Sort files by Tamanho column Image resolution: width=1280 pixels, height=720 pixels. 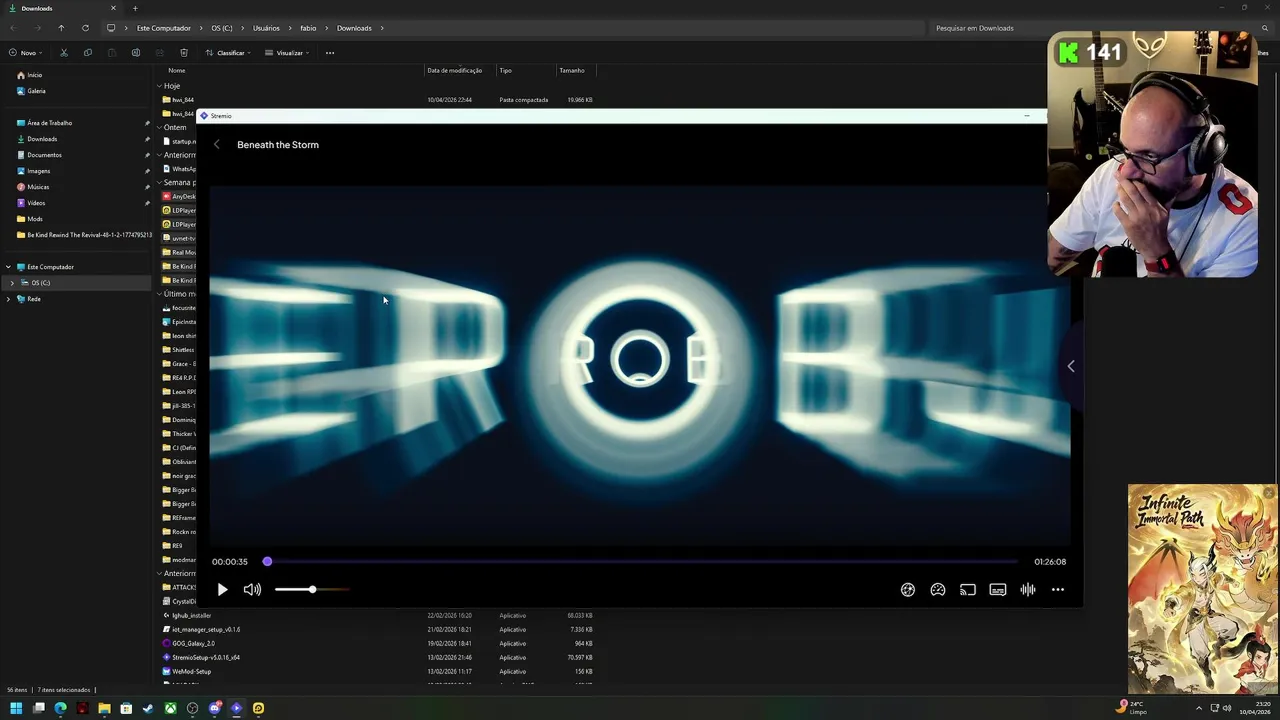coord(572,71)
